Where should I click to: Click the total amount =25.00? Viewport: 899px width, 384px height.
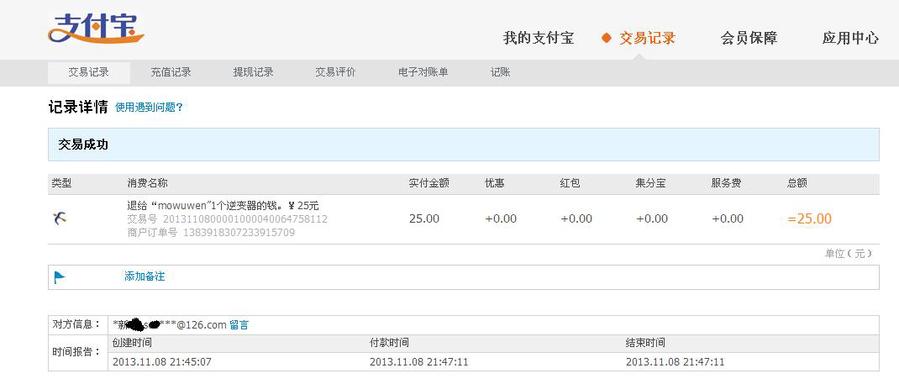point(810,219)
